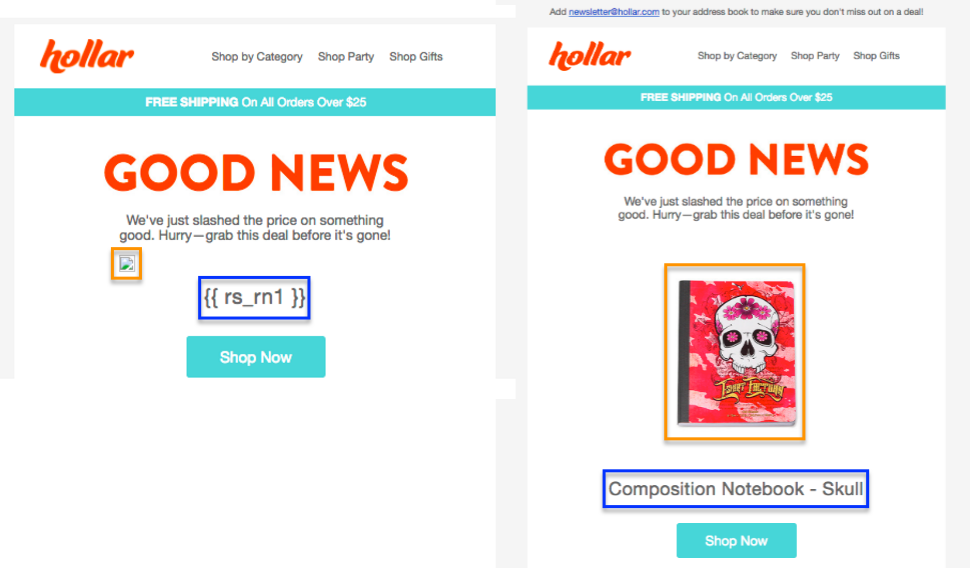This screenshot has height=570, width=970.
Task: Select Shop by Category in right email
Action: pyautogui.click(x=737, y=56)
